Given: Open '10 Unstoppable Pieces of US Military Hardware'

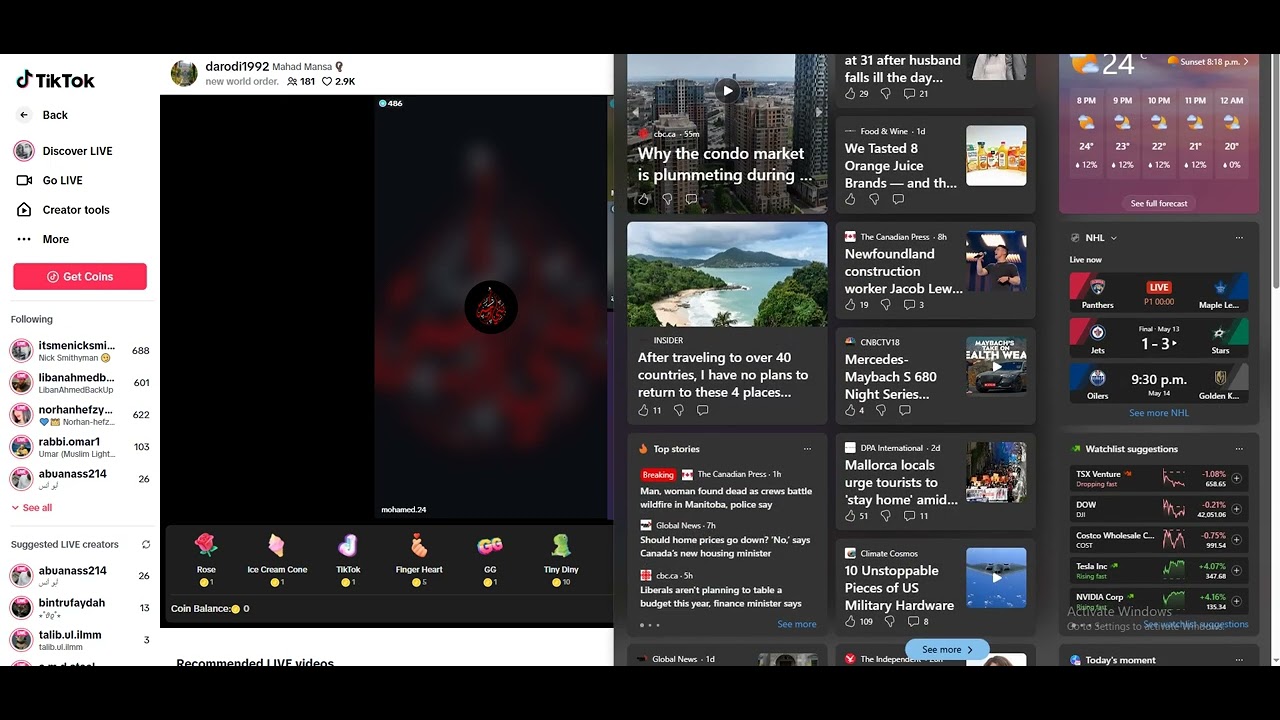Looking at the screenshot, I should click(899, 588).
